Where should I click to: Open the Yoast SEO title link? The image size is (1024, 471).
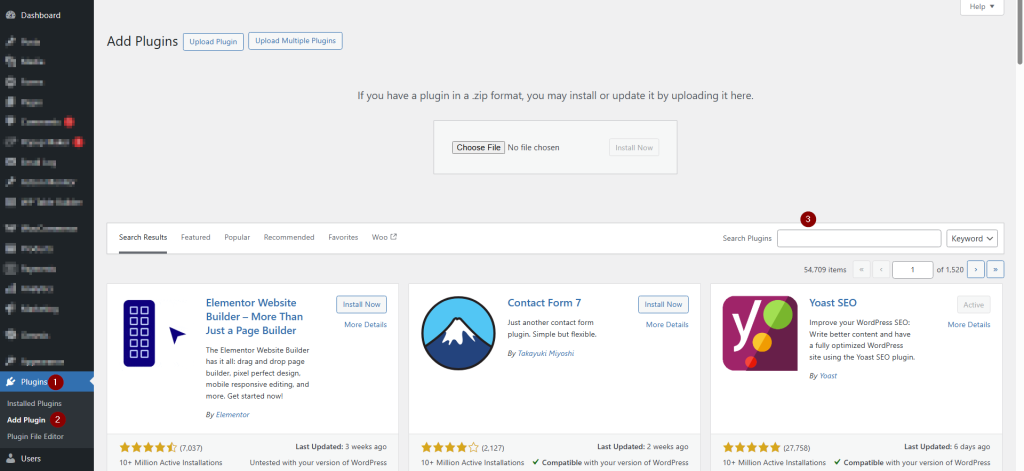[x=833, y=303]
